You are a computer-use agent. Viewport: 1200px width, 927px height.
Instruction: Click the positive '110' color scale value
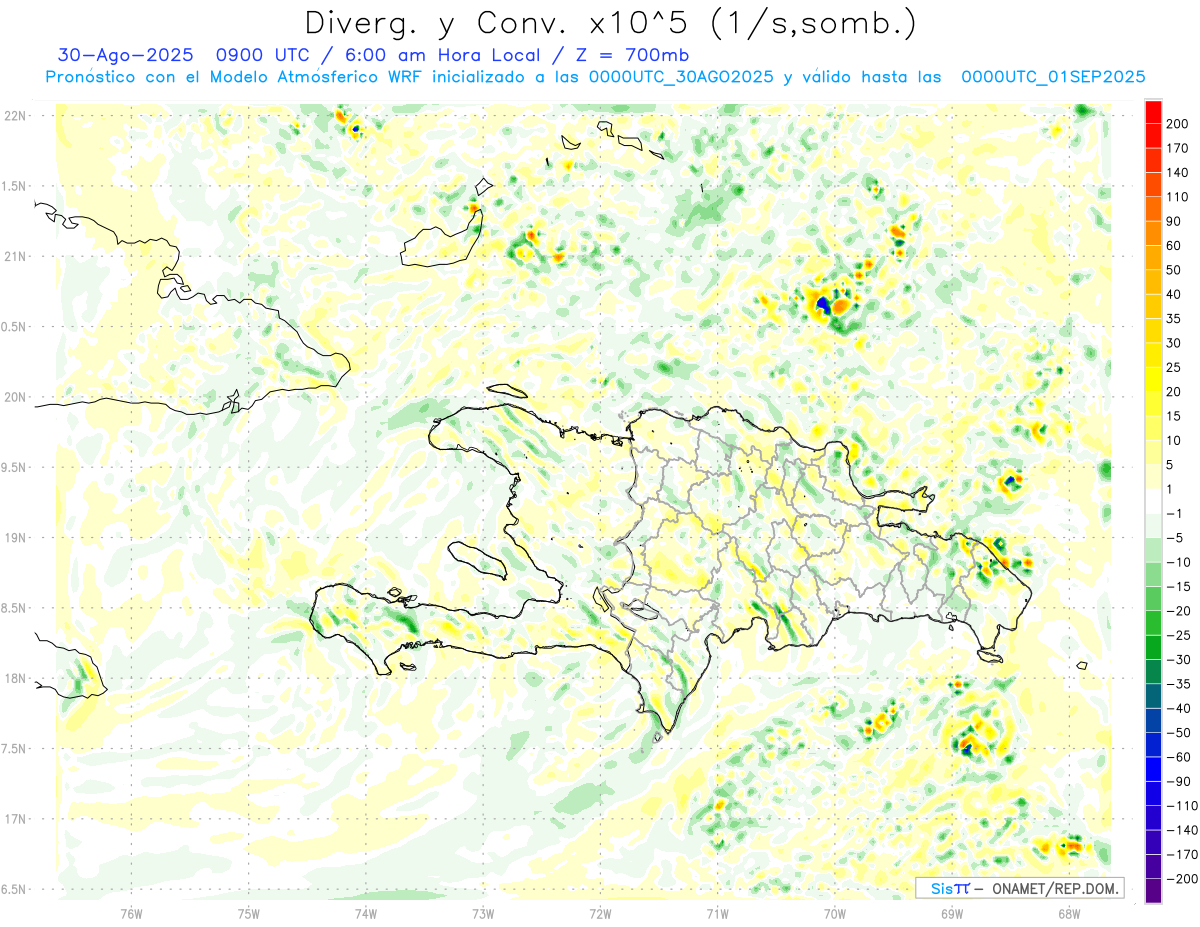pos(1179,197)
